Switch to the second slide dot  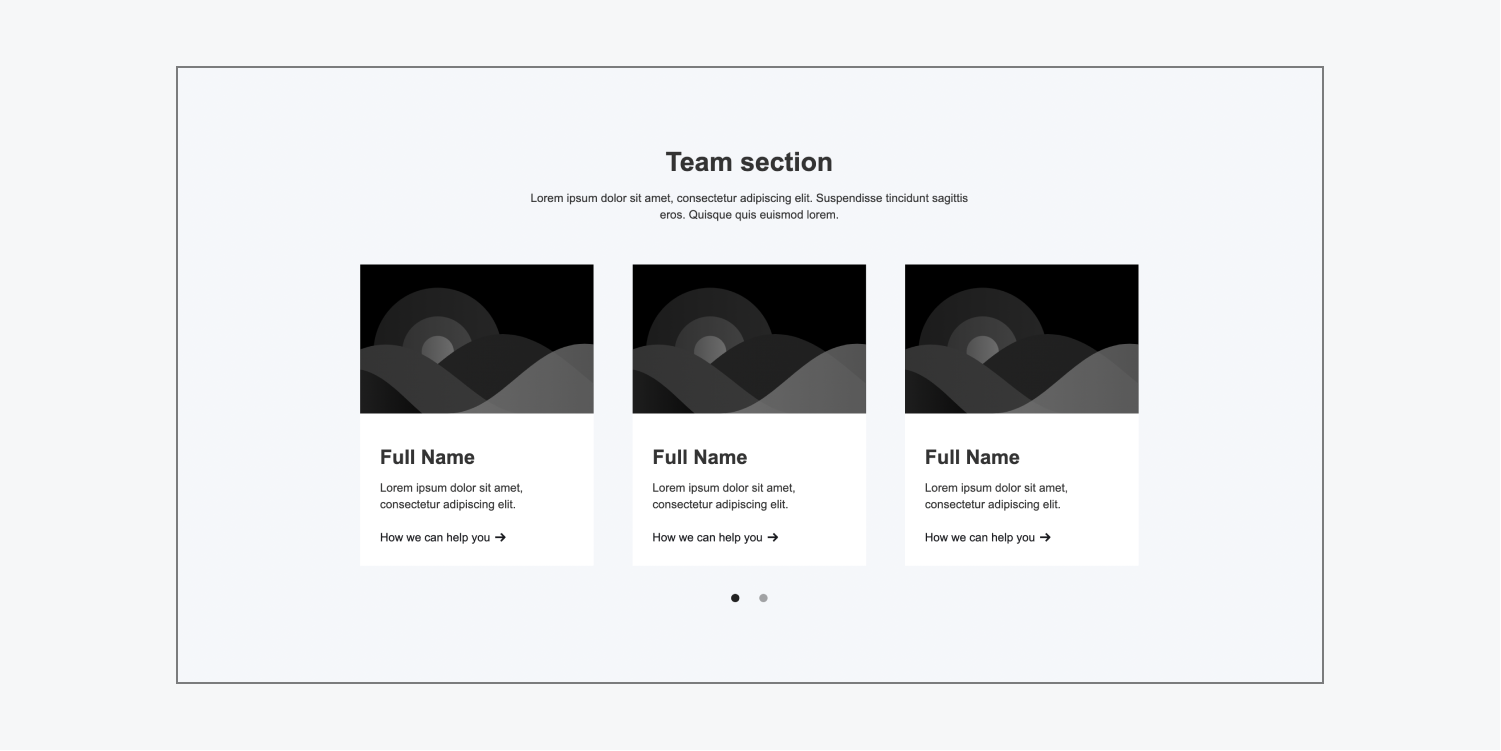(x=763, y=598)
